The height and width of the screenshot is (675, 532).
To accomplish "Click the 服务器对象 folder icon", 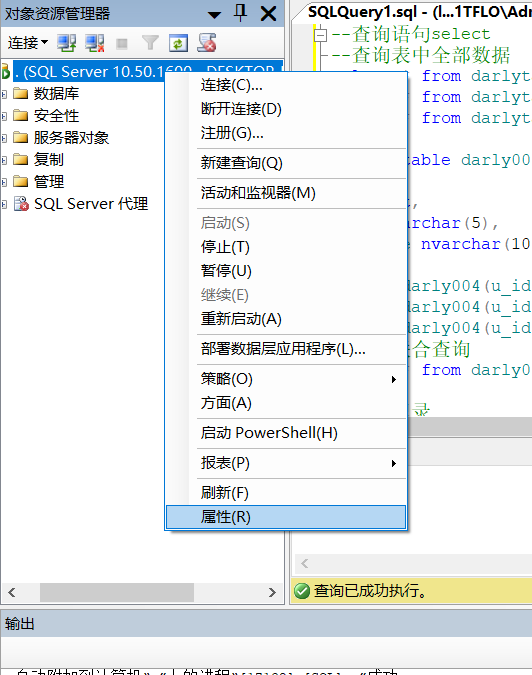I will tap(21, 137).
